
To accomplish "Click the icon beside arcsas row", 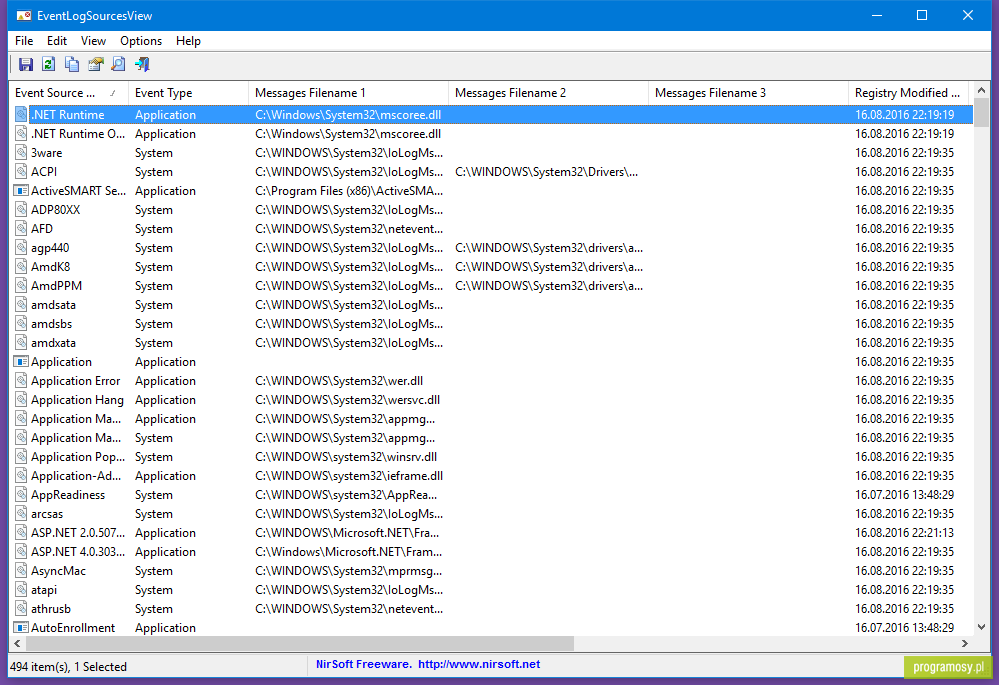I will pos(21,514).
